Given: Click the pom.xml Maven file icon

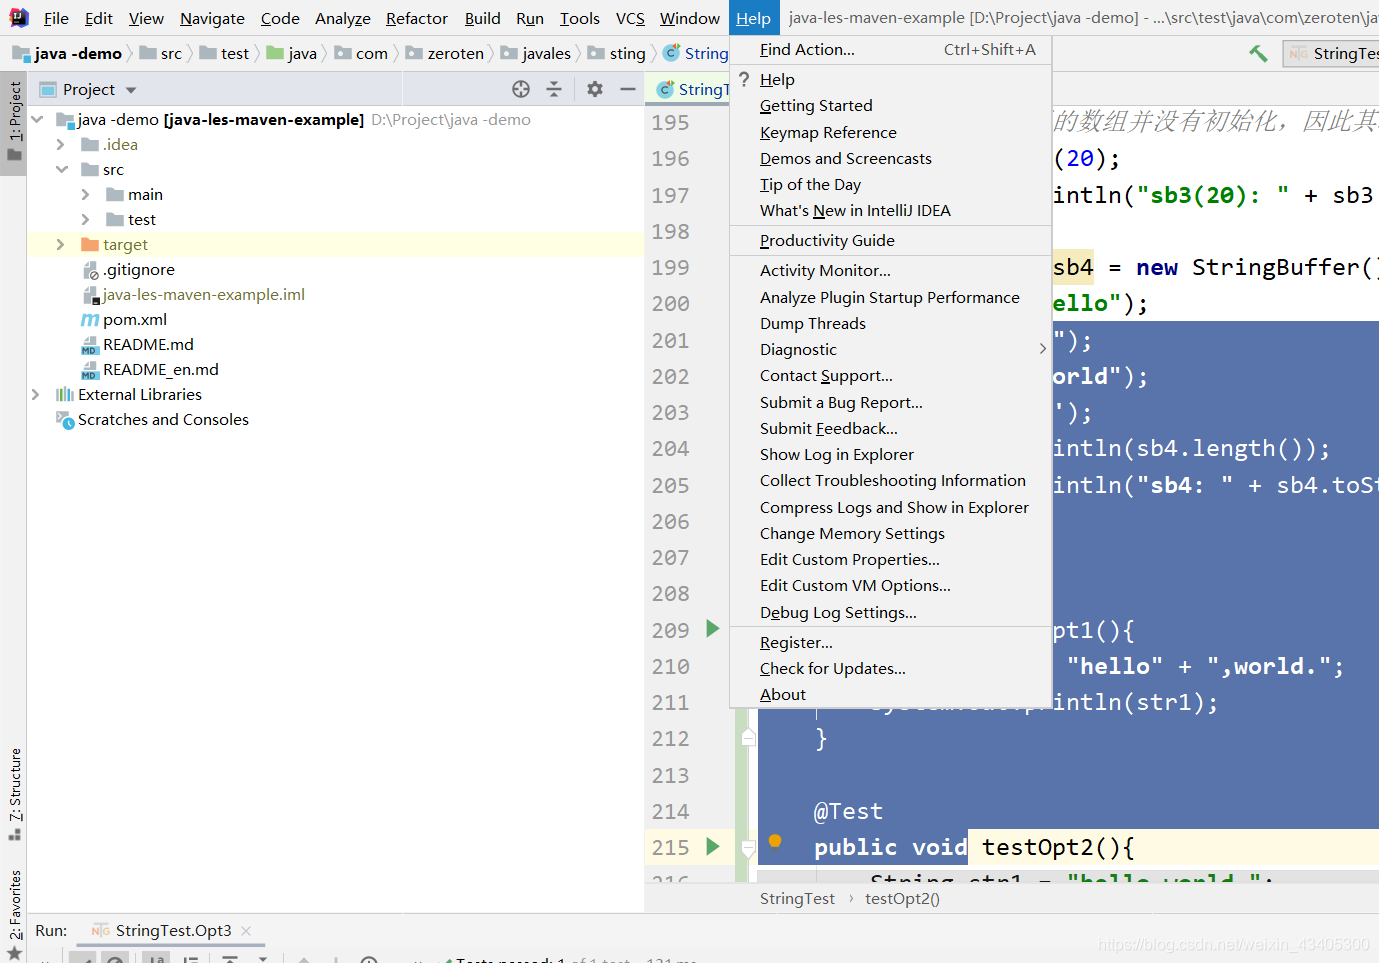Looking at the screenshot, I should tap(89, 320).
